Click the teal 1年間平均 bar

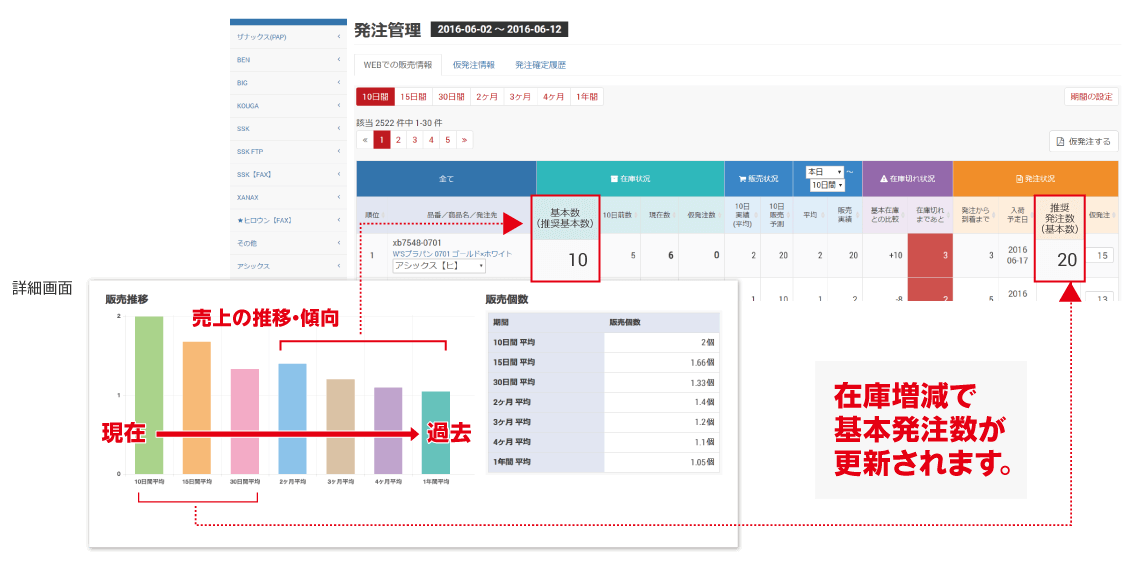pos(436,433)
